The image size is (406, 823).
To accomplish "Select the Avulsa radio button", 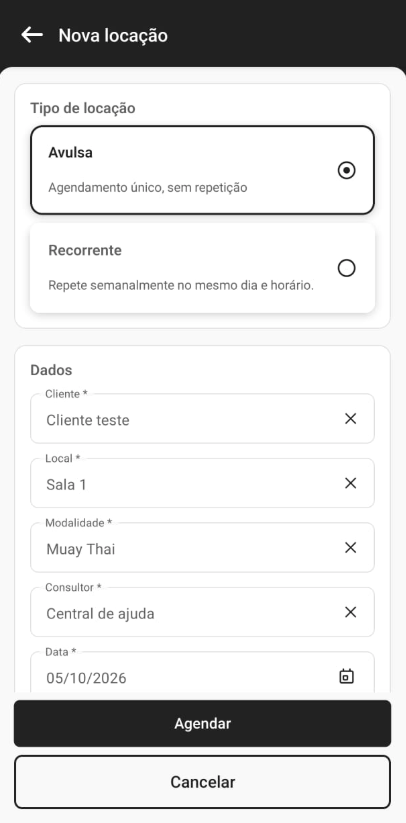I will pos(346,171).
